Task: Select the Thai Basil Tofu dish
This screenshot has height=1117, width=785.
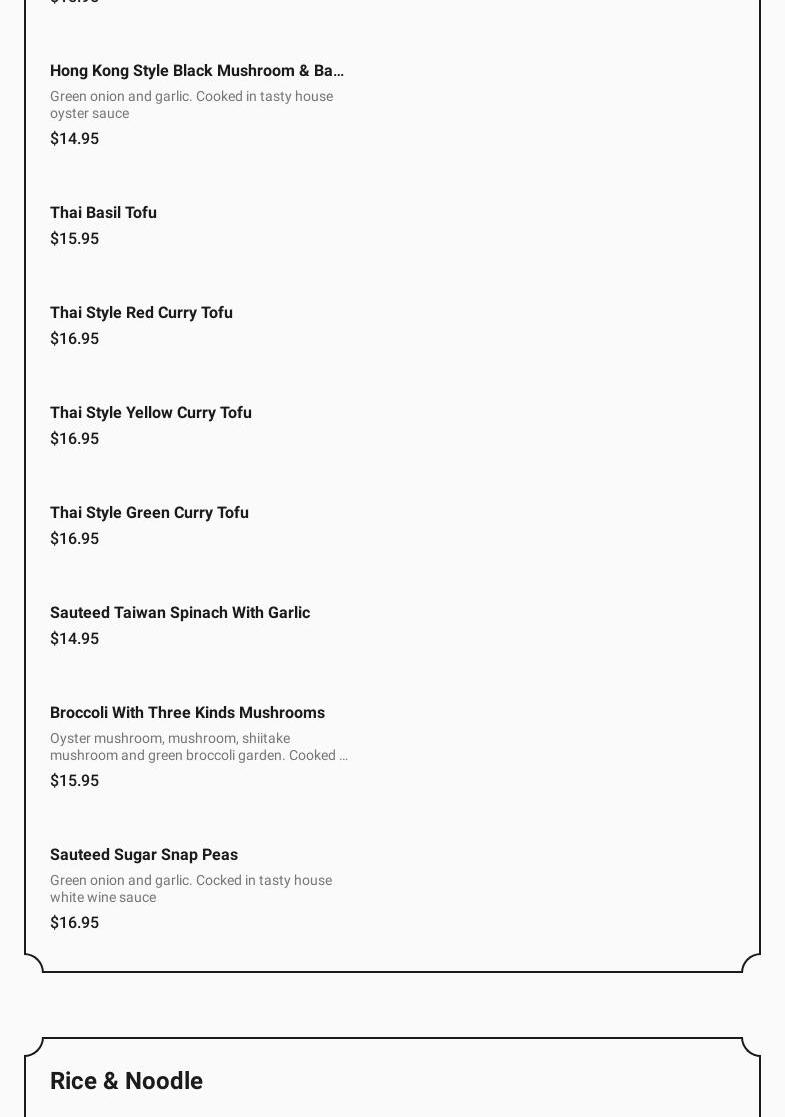Action: (x=103, y=213)
